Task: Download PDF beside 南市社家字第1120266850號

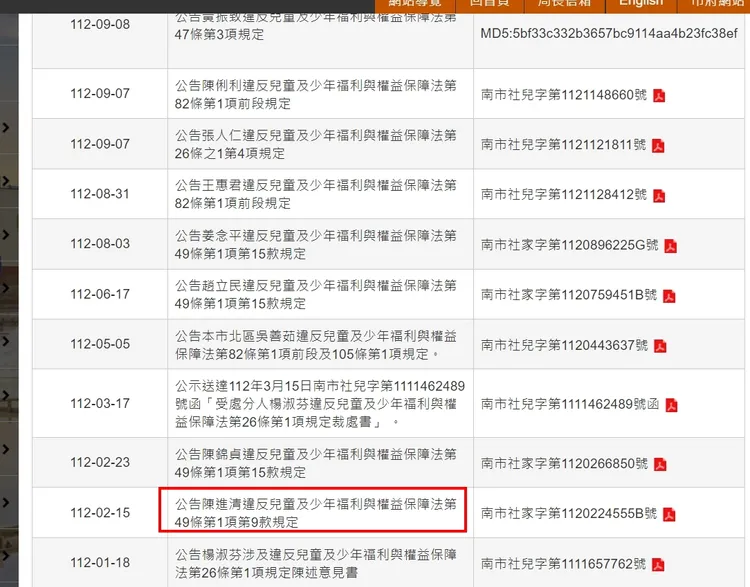Action: [659, 464]
